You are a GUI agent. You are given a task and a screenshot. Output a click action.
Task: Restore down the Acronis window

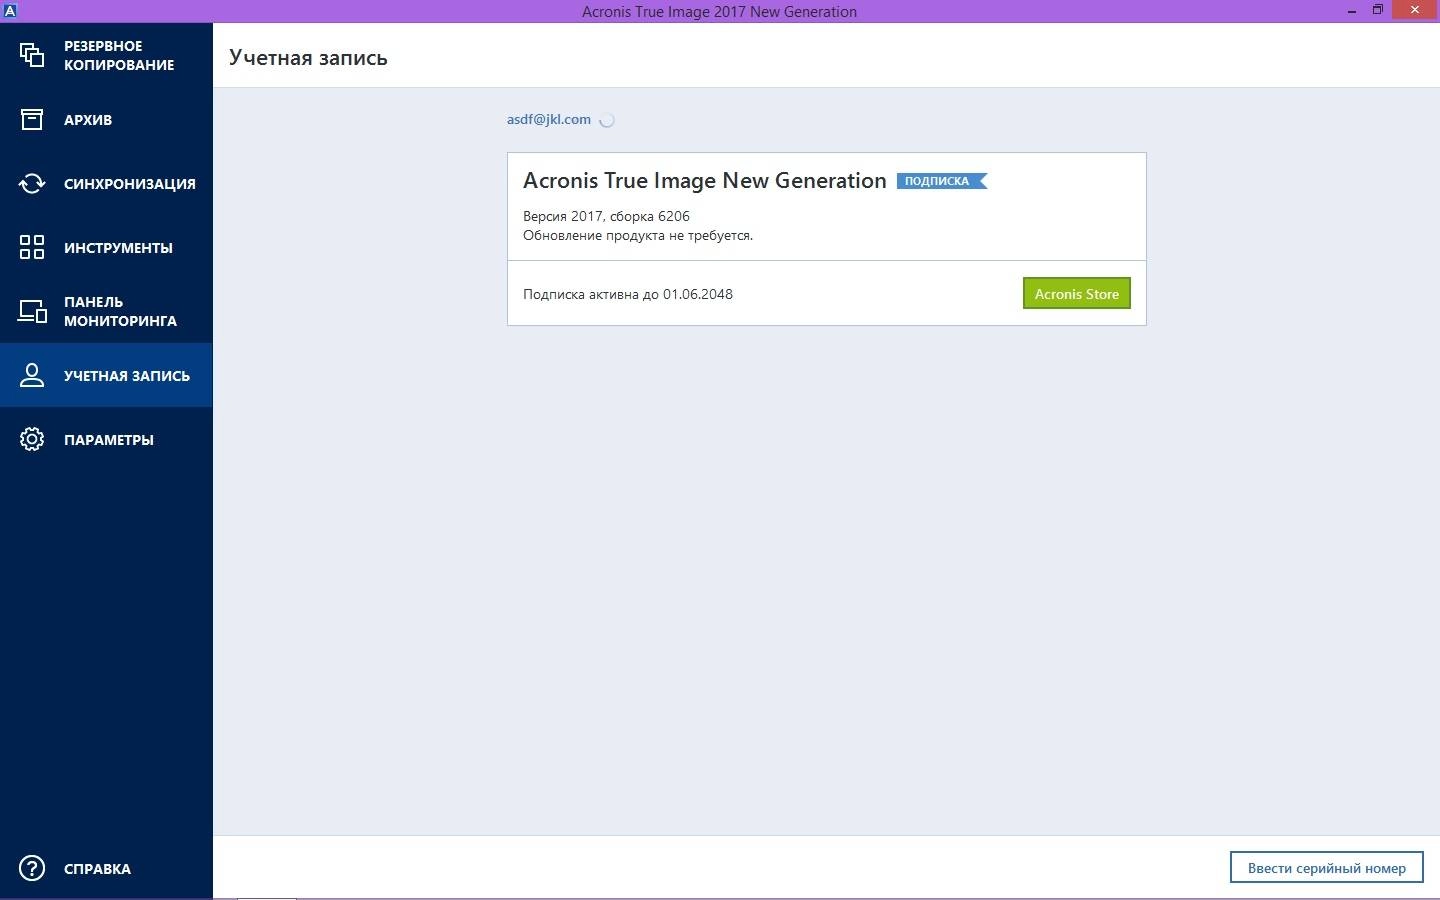click(1377, 10)
